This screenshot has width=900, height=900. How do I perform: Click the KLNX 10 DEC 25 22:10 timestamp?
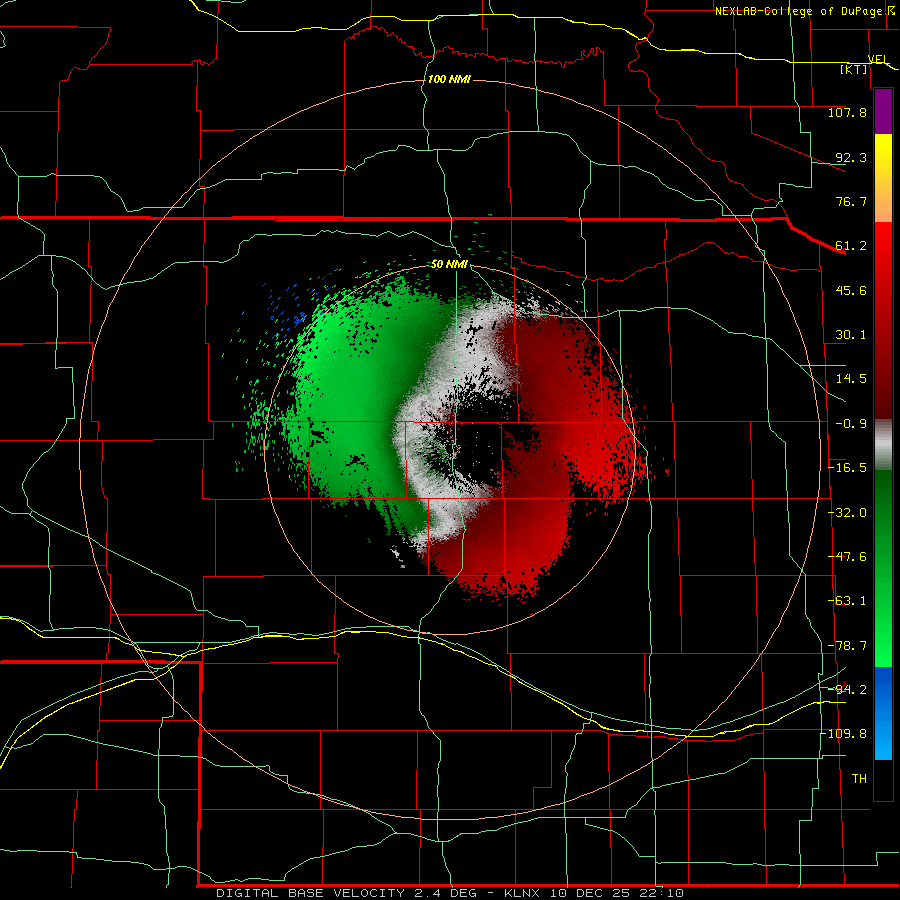[594, 893]
